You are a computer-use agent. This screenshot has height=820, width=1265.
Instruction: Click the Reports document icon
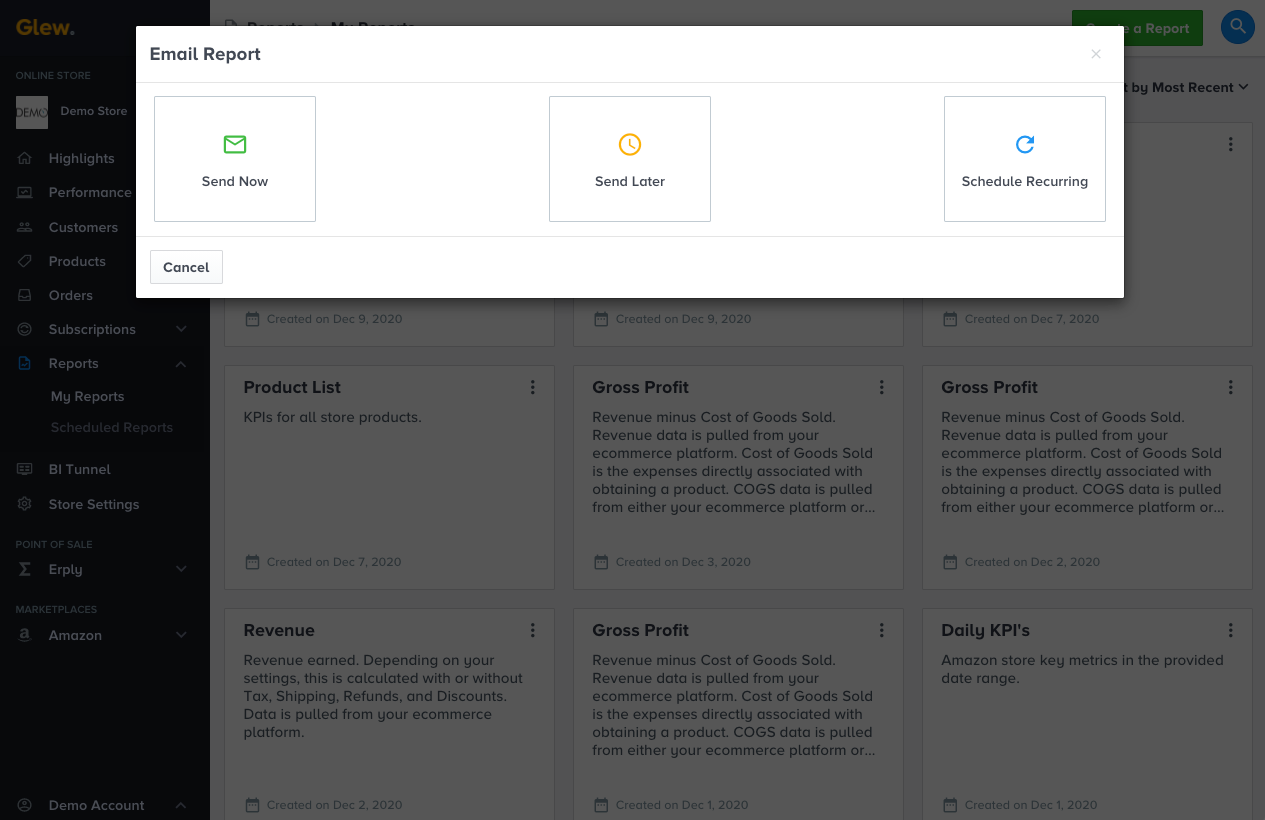pyautogui.click(x=26, y=363)
